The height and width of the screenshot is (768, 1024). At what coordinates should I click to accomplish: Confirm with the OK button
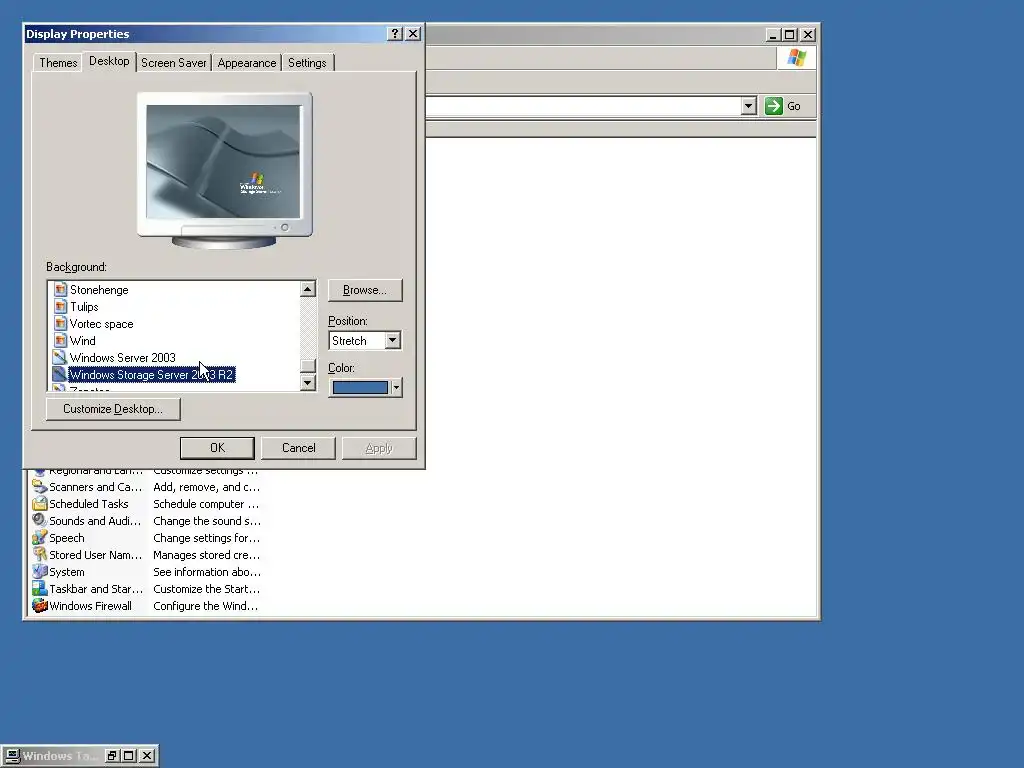pyautogui.click(x=217, y=448)
